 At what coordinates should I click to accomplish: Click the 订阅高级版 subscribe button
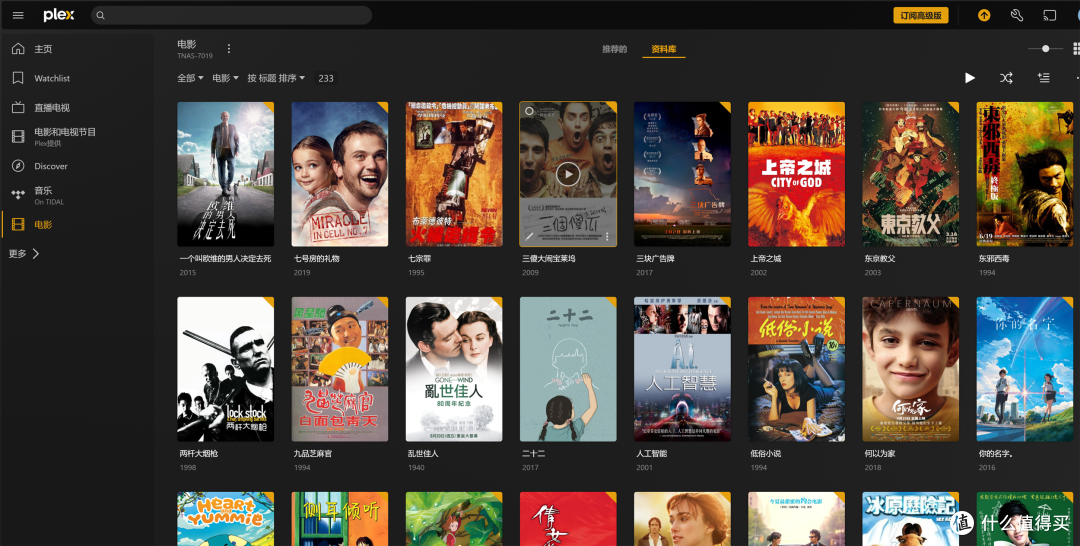pyautogui.click(x=920, y=15)
